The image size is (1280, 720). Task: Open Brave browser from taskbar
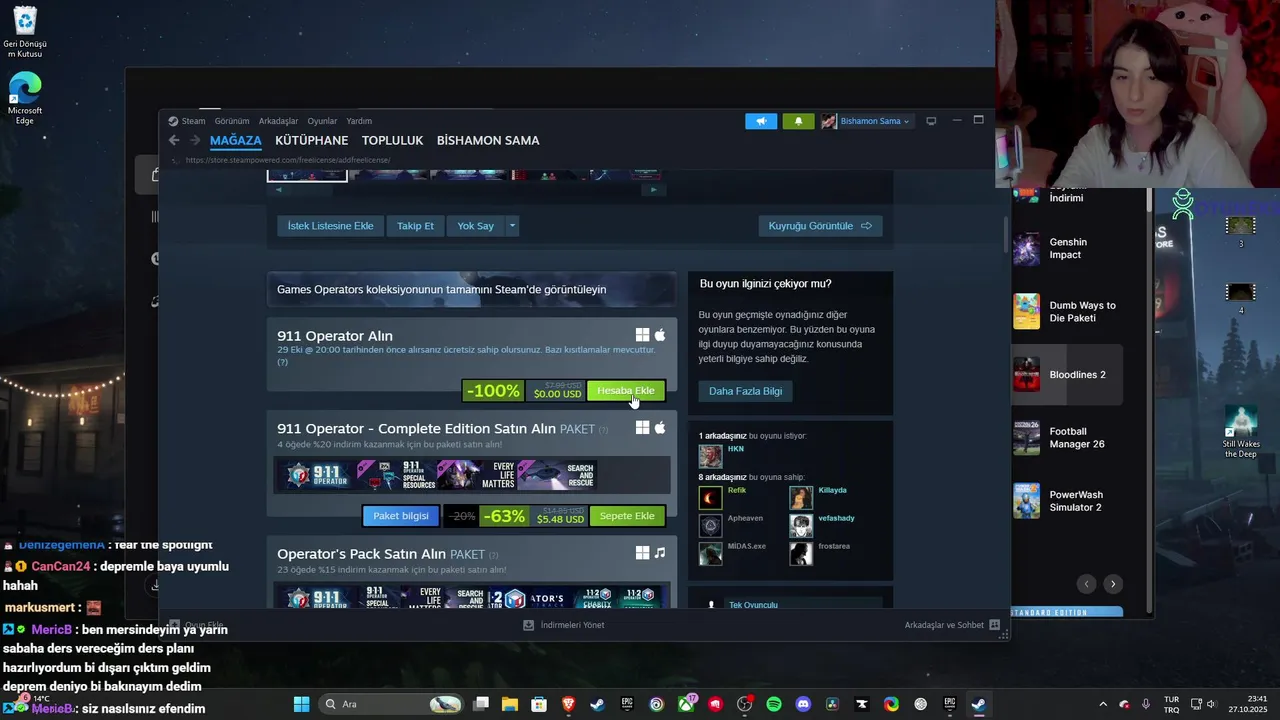(568, 704)
